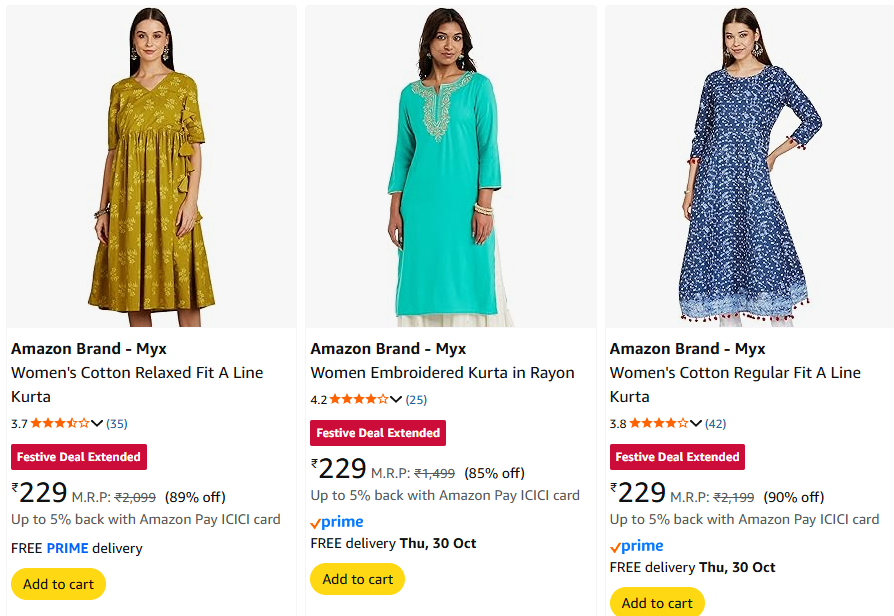The image size is (894, 616).
Task: Click the blue printed kurta product image
Action: (x=749, y=166)
